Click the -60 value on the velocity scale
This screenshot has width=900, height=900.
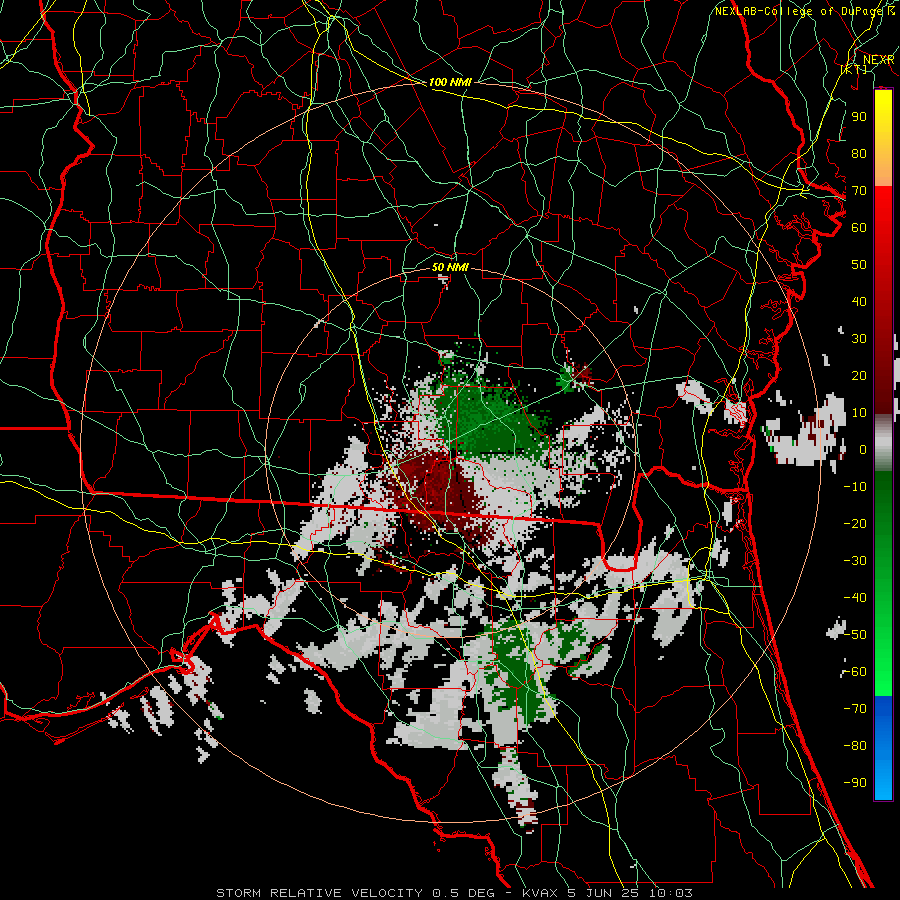[855, 672]
